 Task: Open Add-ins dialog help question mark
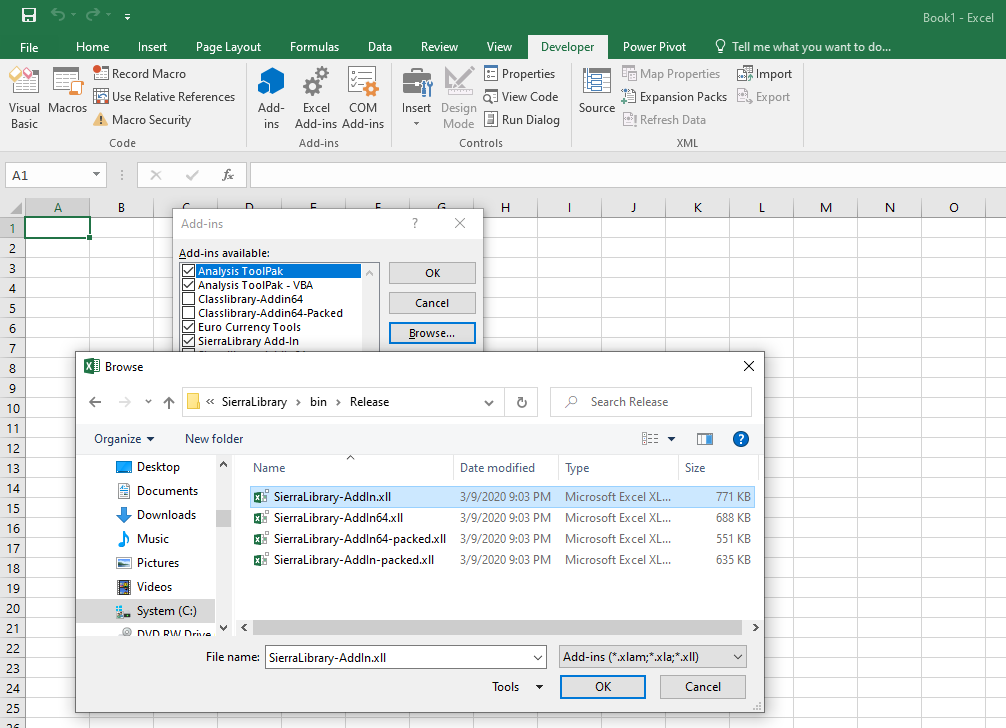(x=415, y=223)
